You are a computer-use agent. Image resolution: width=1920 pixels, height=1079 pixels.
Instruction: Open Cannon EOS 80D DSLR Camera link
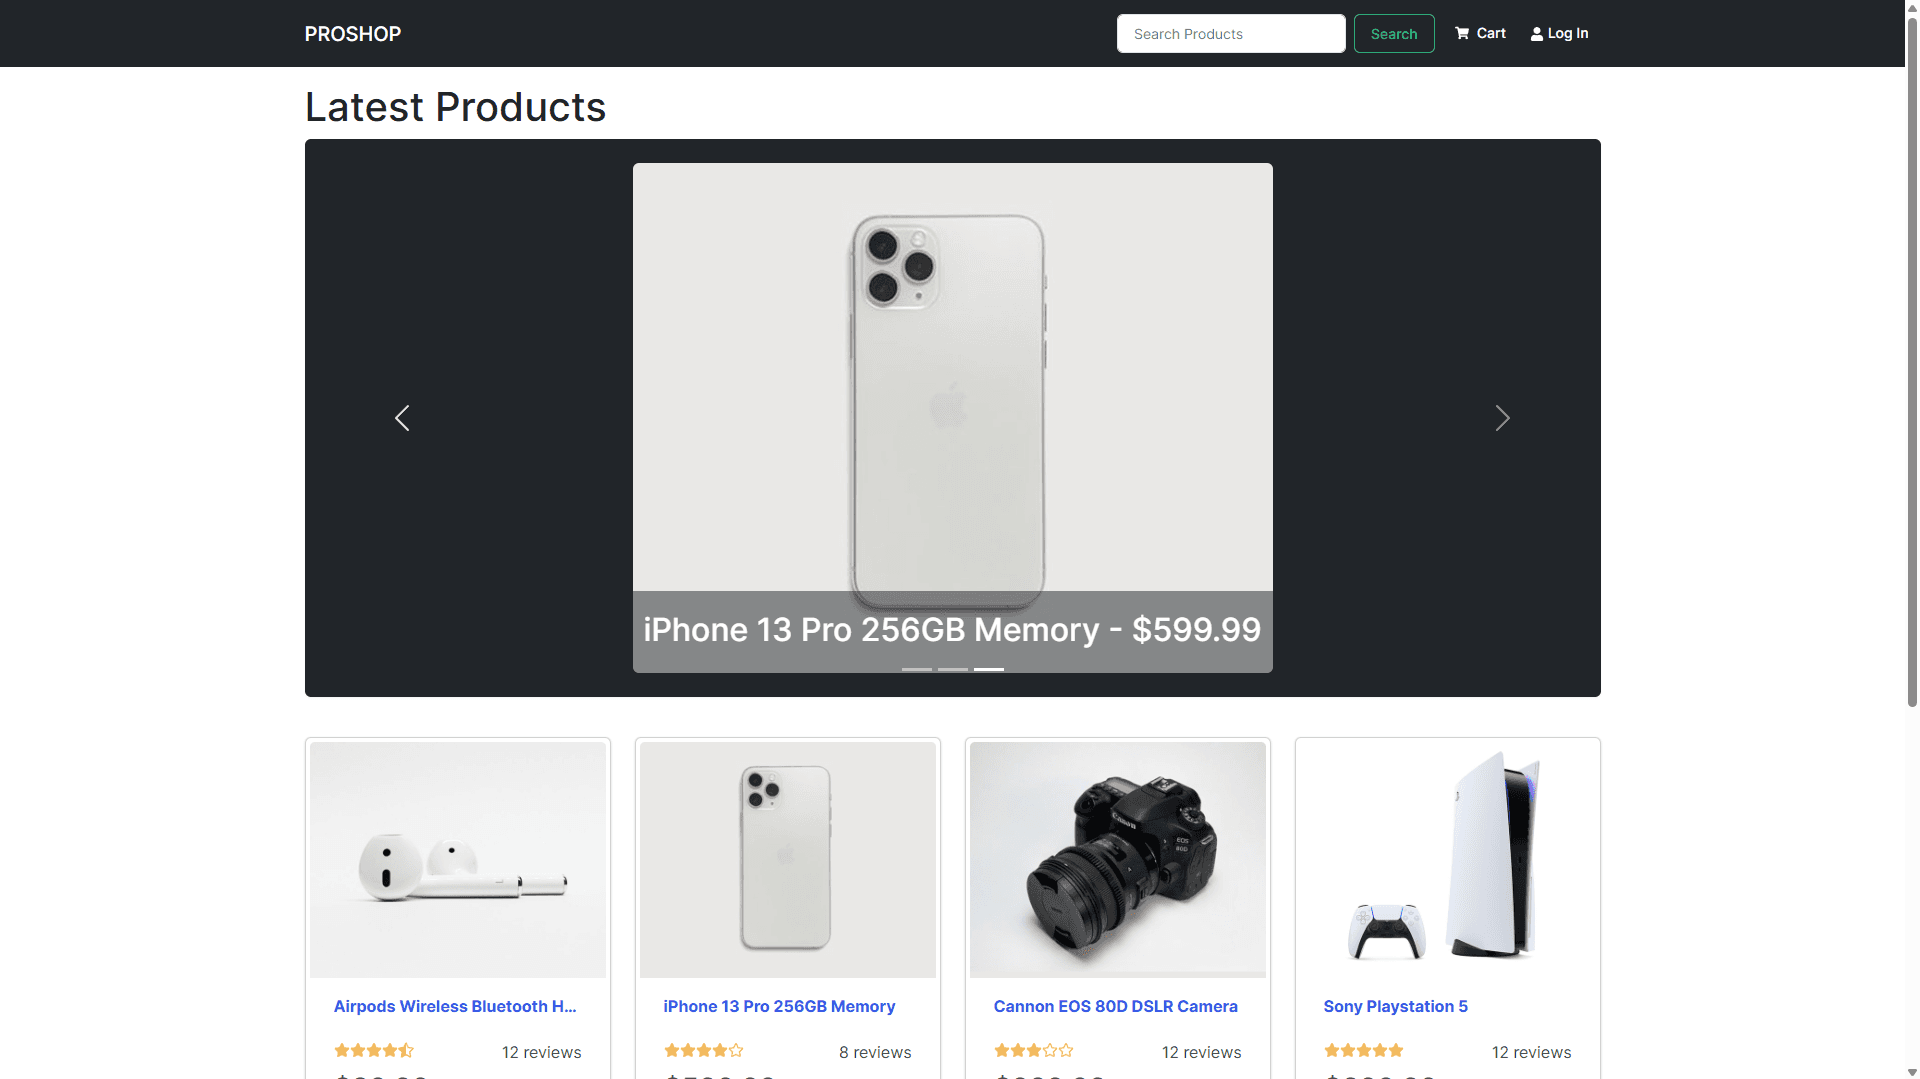click(x=1116, y=1006)
